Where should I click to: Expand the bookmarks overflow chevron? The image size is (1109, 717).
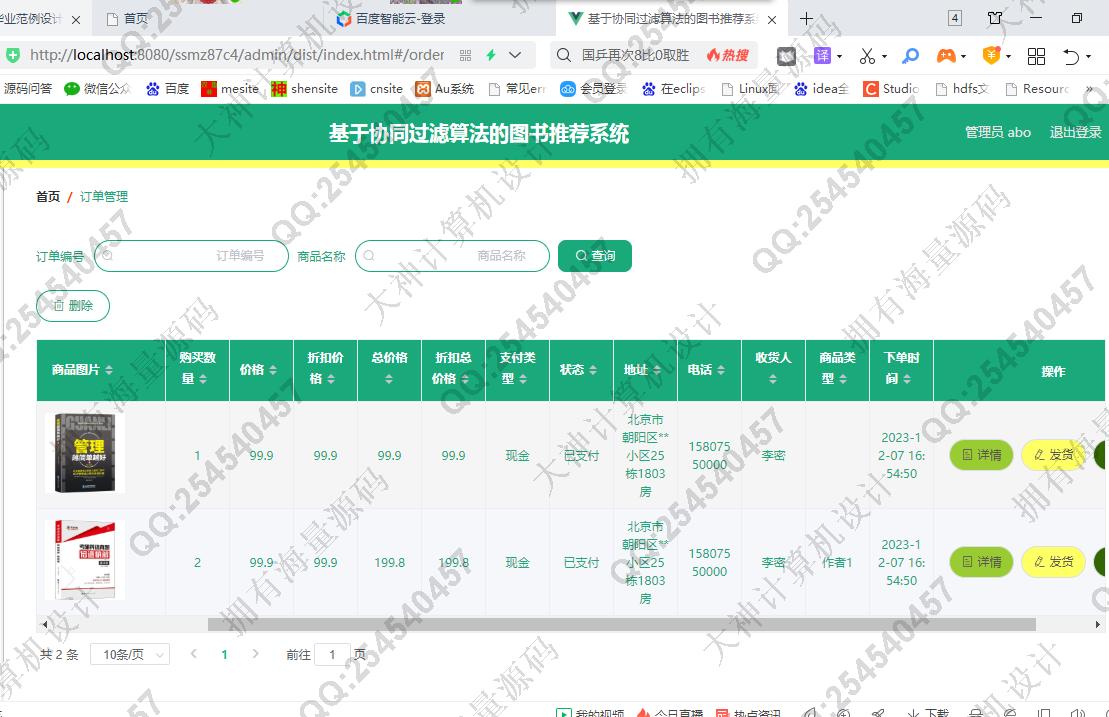[1089, 89]
